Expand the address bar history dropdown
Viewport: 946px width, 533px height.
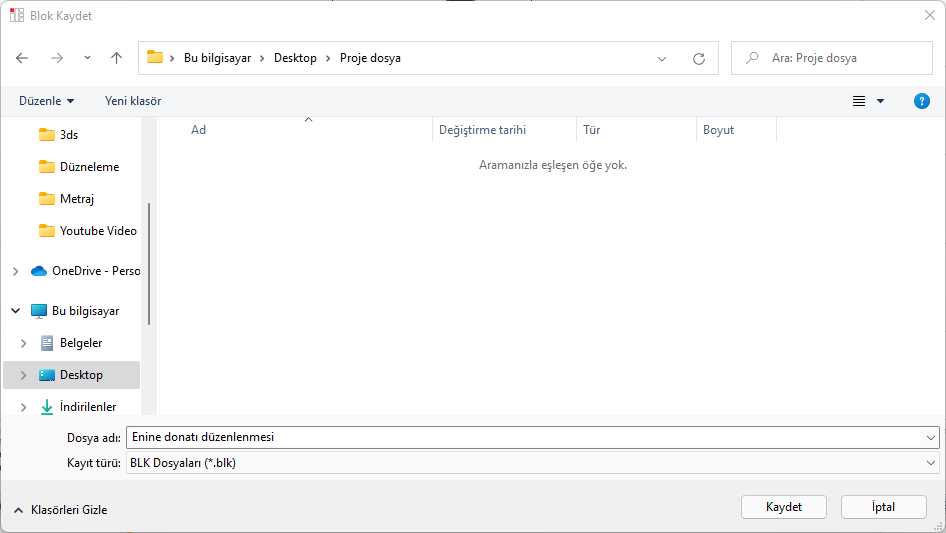click(662, 59)
